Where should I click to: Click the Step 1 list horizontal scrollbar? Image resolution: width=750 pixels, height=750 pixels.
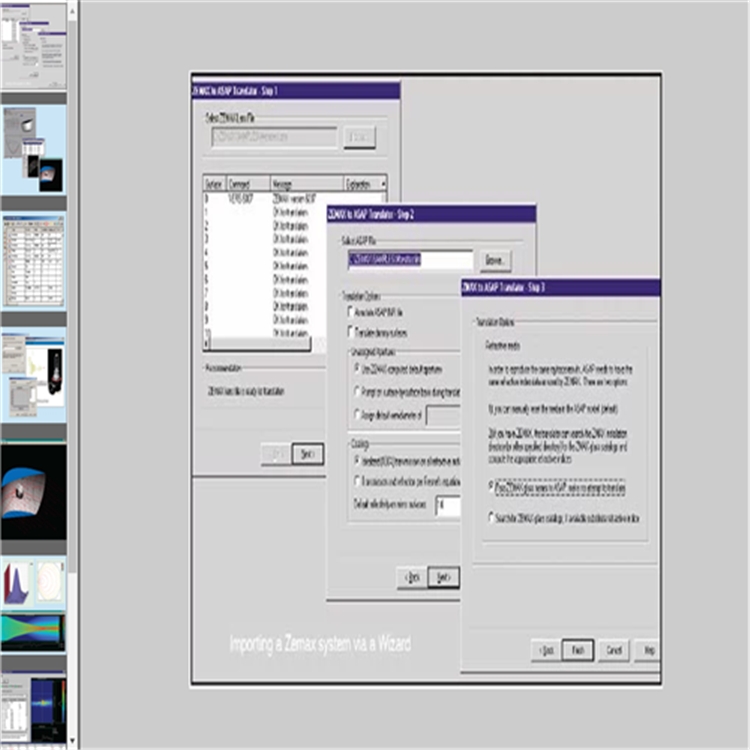pos(260,344)
